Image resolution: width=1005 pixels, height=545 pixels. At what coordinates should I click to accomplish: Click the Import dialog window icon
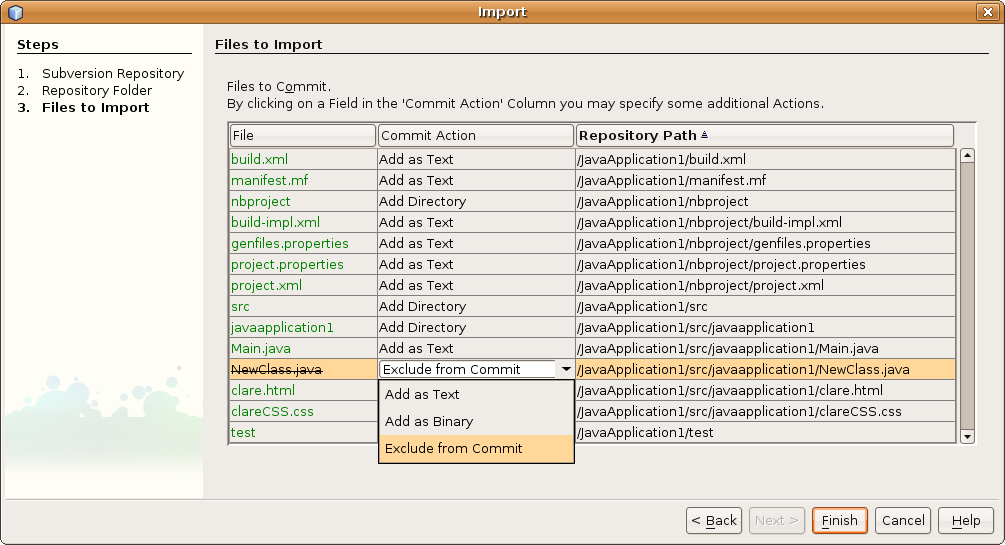pyautogui.click(x=15, y=12)
